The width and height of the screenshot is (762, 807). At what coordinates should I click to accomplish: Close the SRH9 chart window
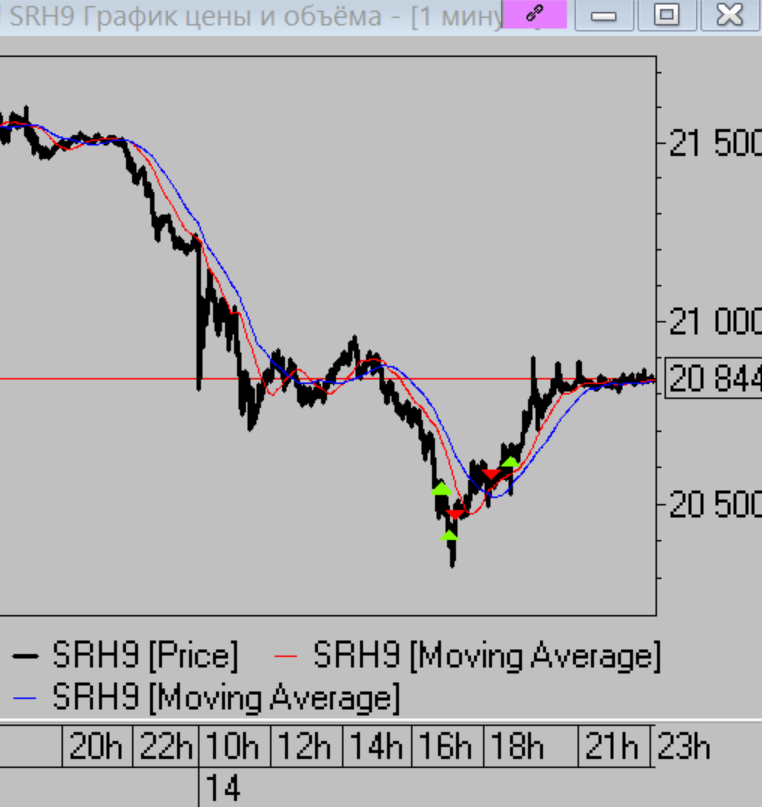coord(730,15)
